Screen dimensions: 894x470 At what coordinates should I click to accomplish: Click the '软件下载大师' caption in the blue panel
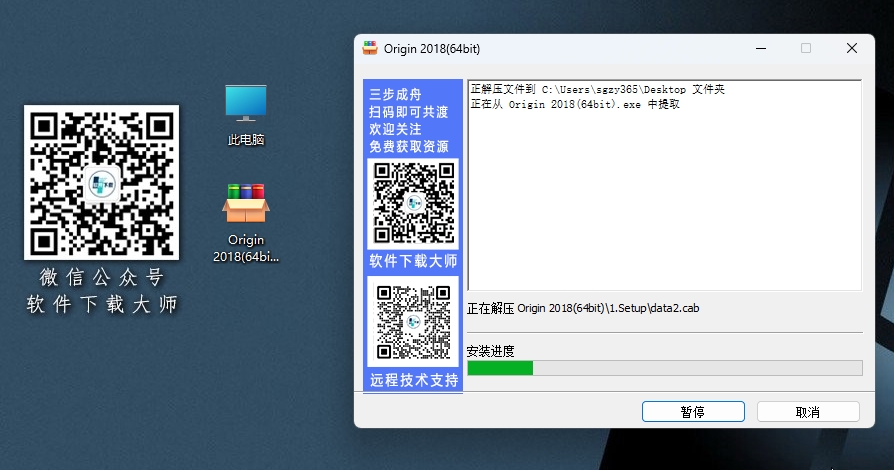click(413, 261)
